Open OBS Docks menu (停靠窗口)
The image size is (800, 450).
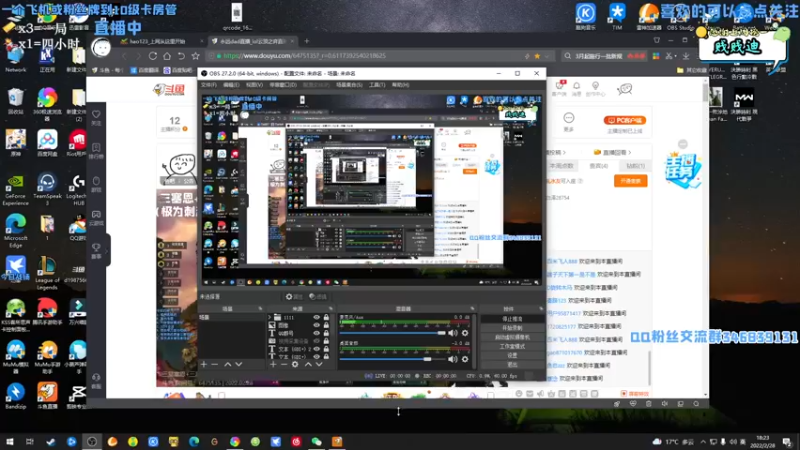click(283, 85)
